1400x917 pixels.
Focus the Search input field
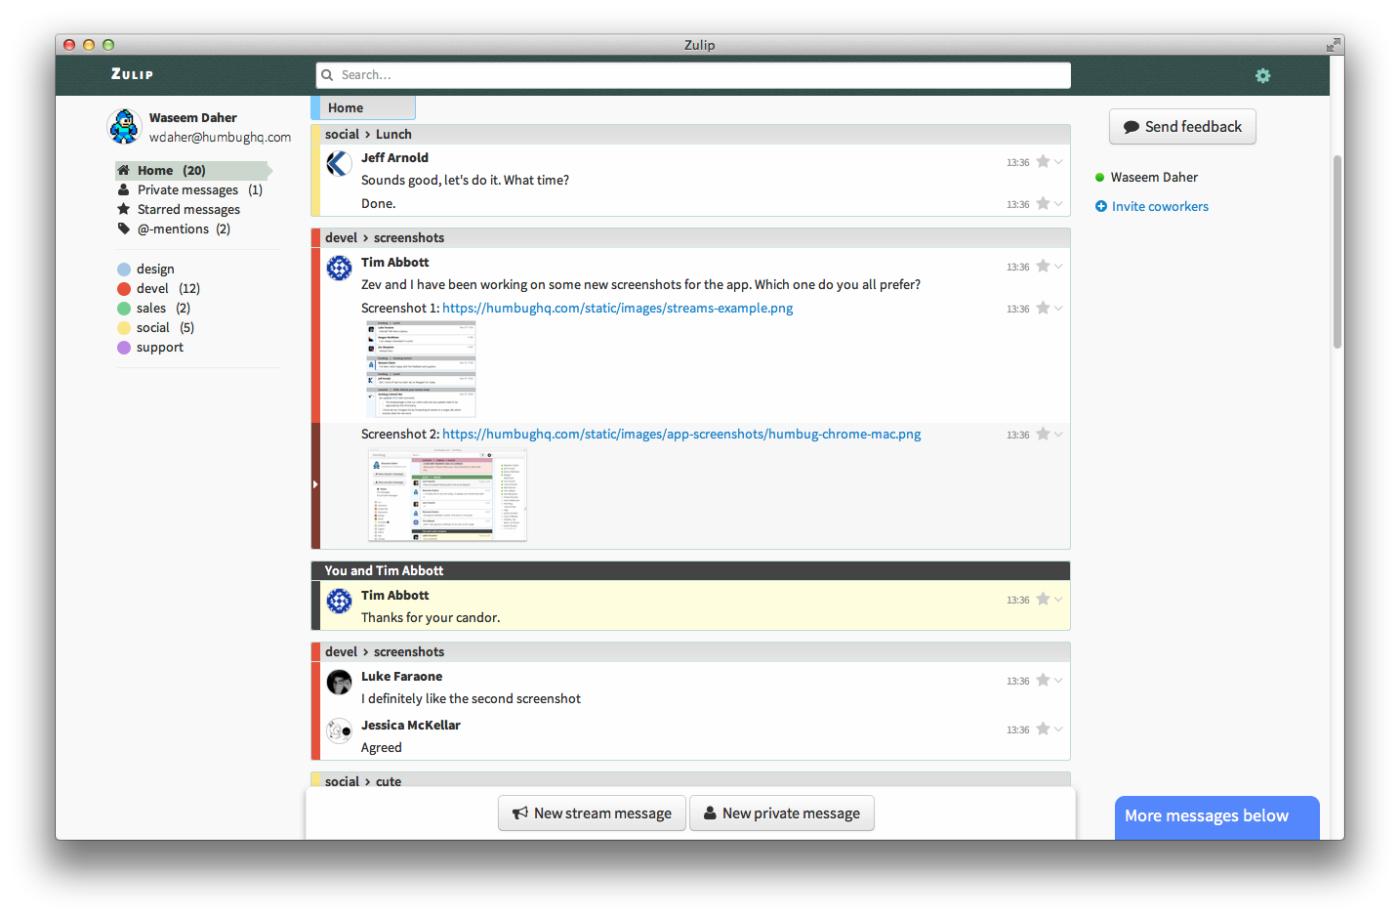(693, 75)
